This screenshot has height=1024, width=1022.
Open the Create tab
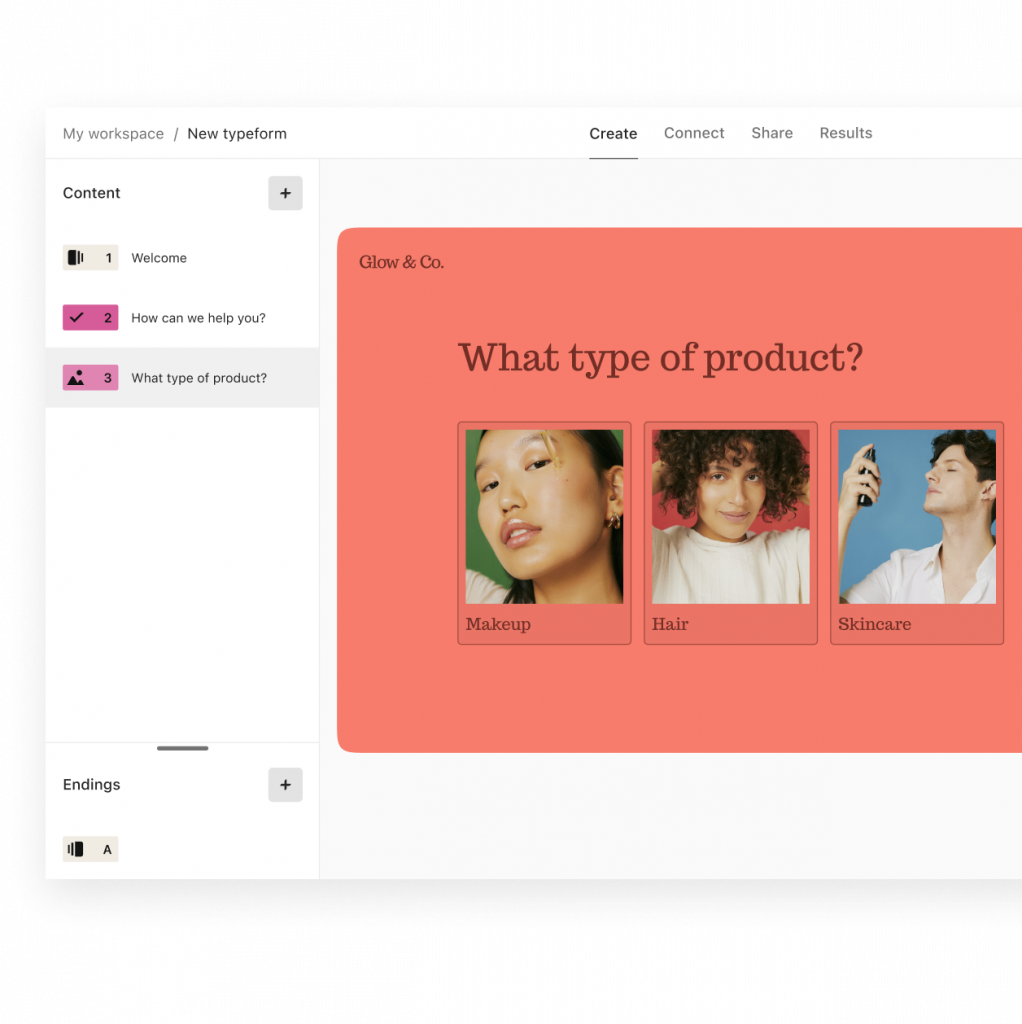coord(613,133)
